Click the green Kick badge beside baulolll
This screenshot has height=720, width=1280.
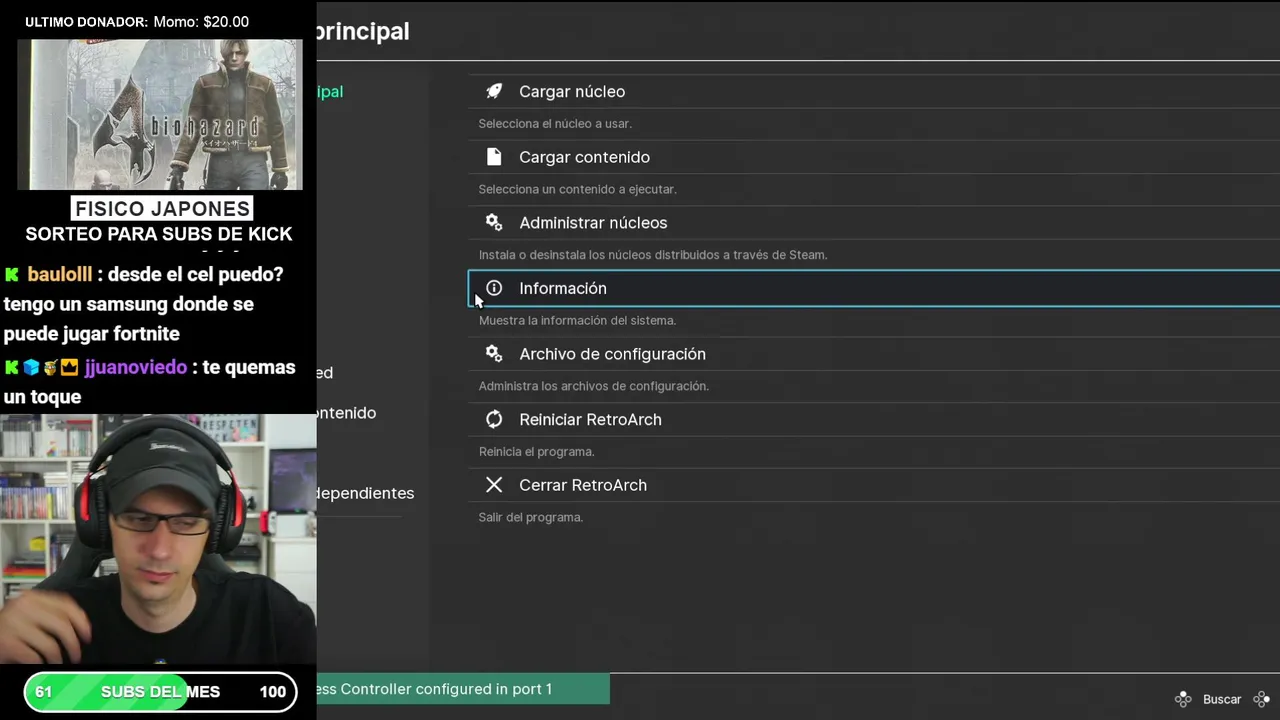point(12,275)
